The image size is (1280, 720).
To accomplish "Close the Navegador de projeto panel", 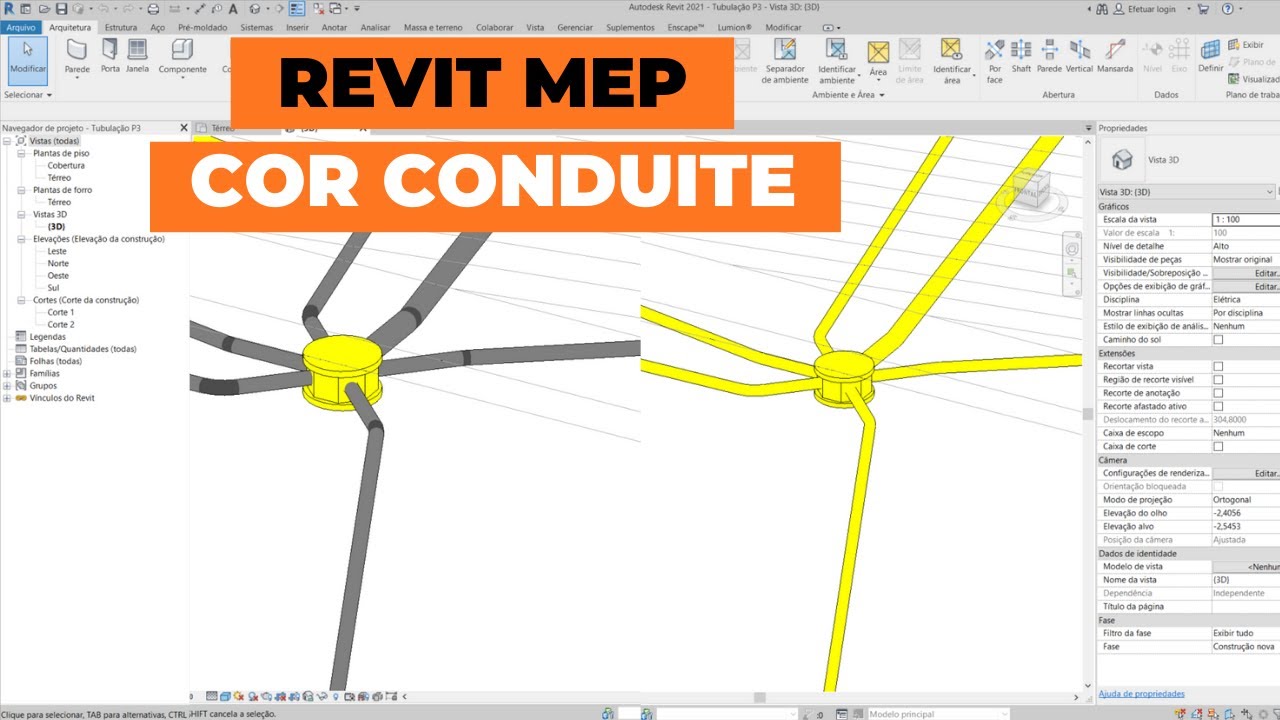I will (x=183, y=128).
